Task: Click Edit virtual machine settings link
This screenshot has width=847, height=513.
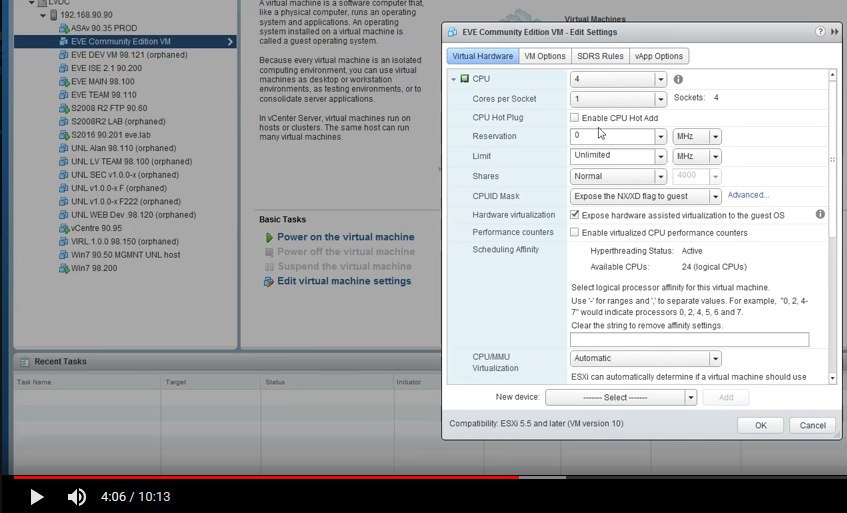Action: [x=344, y=281]
